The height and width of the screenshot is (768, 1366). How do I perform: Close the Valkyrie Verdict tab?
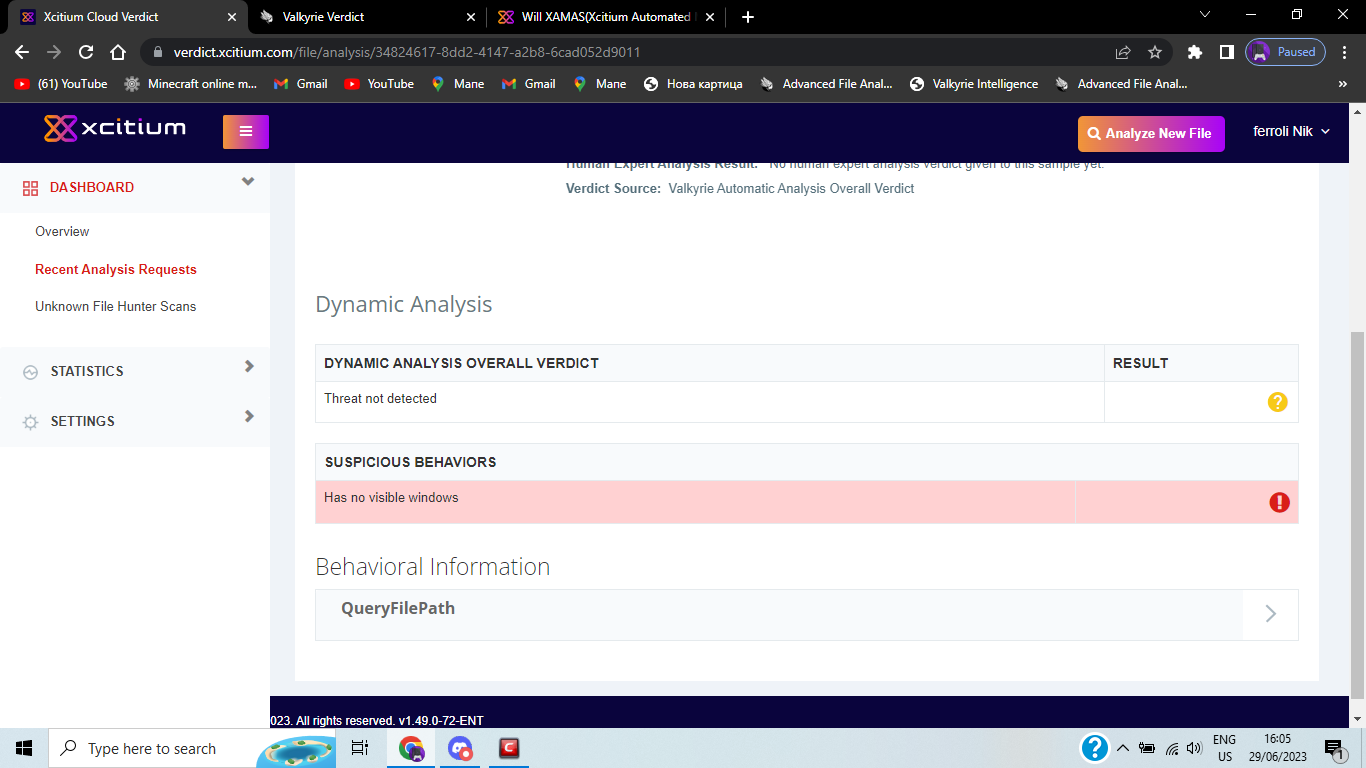471,17
